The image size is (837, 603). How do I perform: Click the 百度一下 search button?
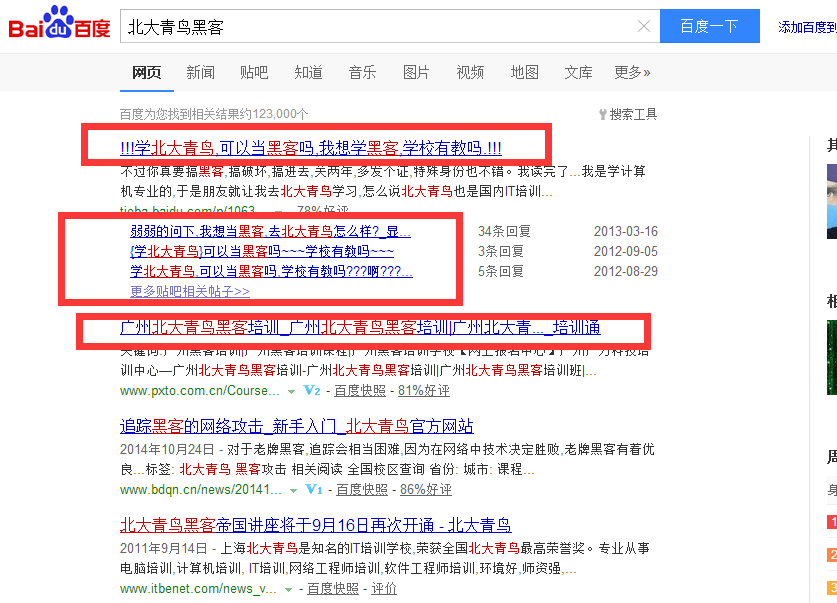pos(709,26)
